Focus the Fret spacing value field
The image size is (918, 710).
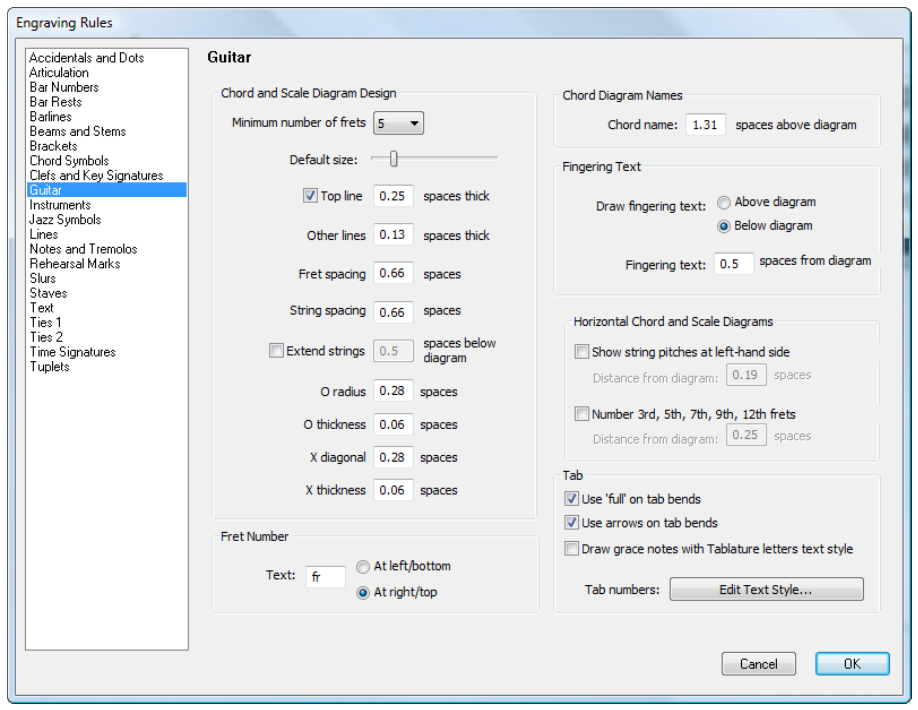[x=393, y=274]
